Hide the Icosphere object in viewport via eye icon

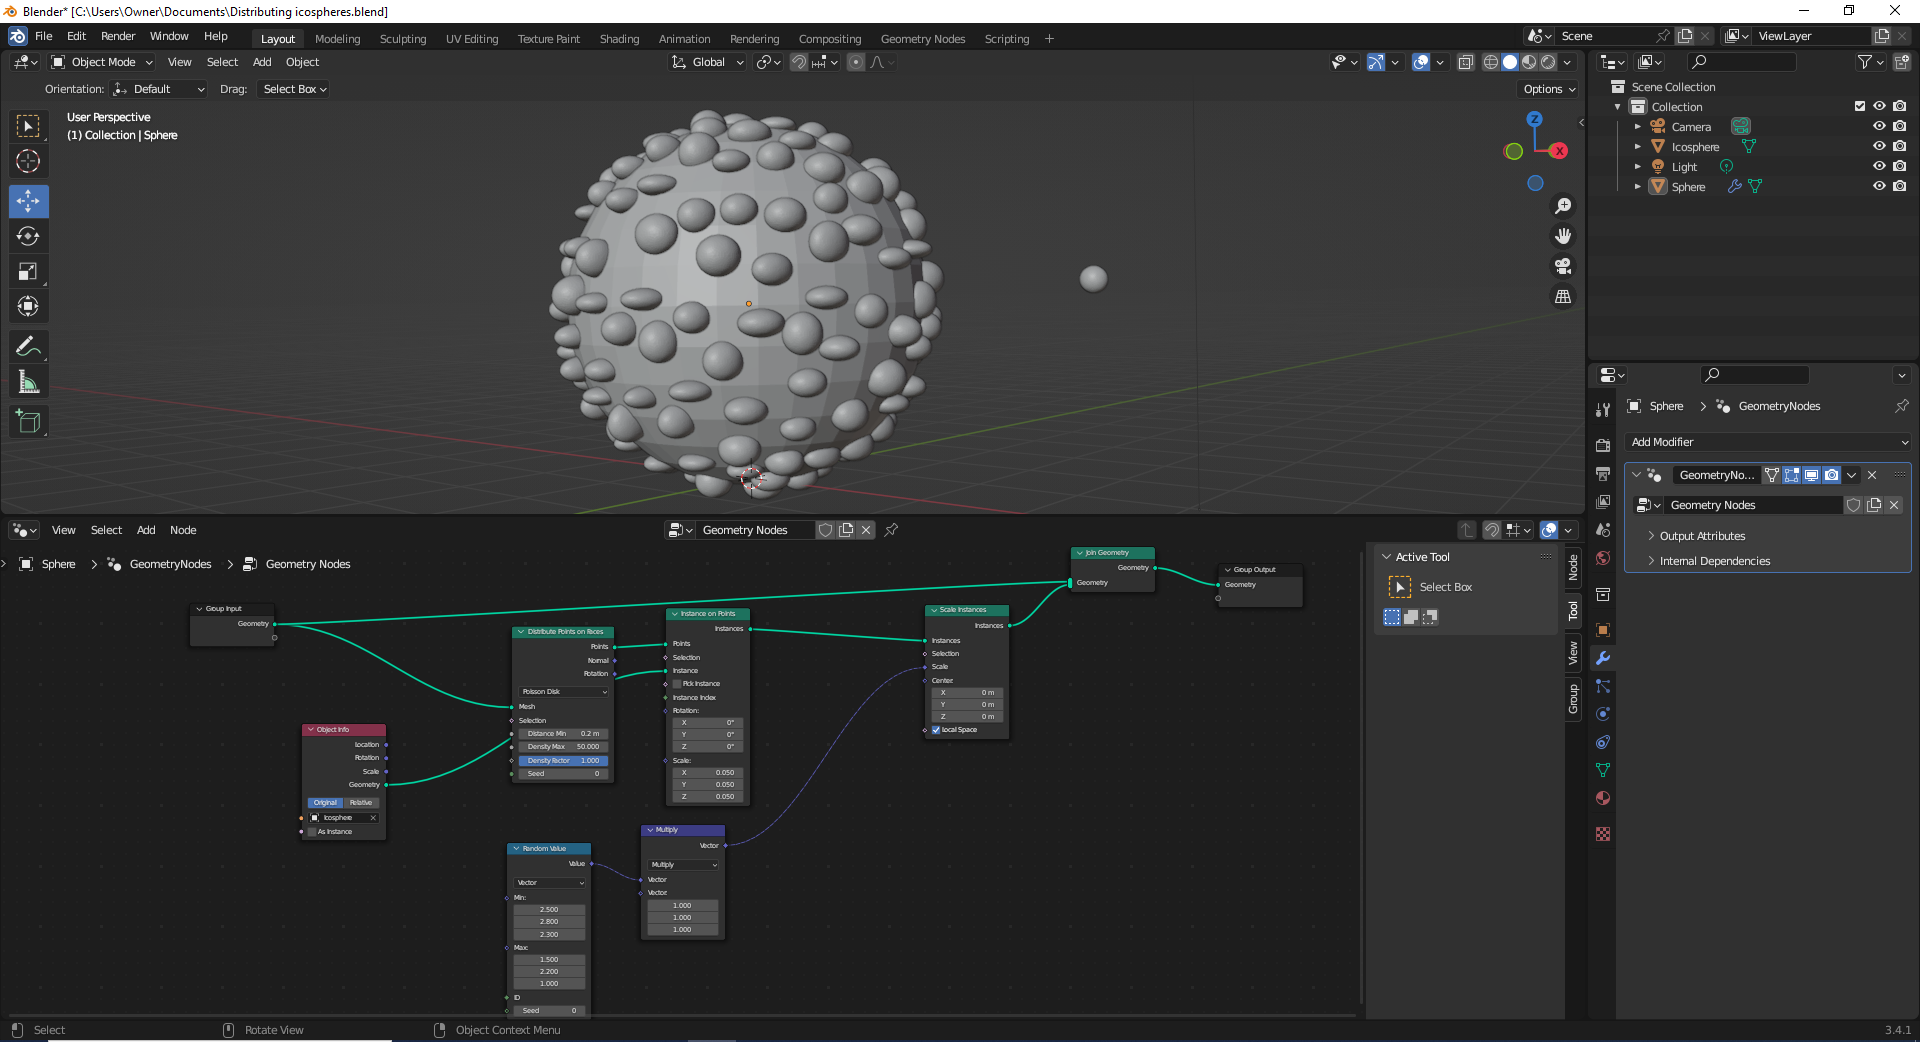[1879, 146]
